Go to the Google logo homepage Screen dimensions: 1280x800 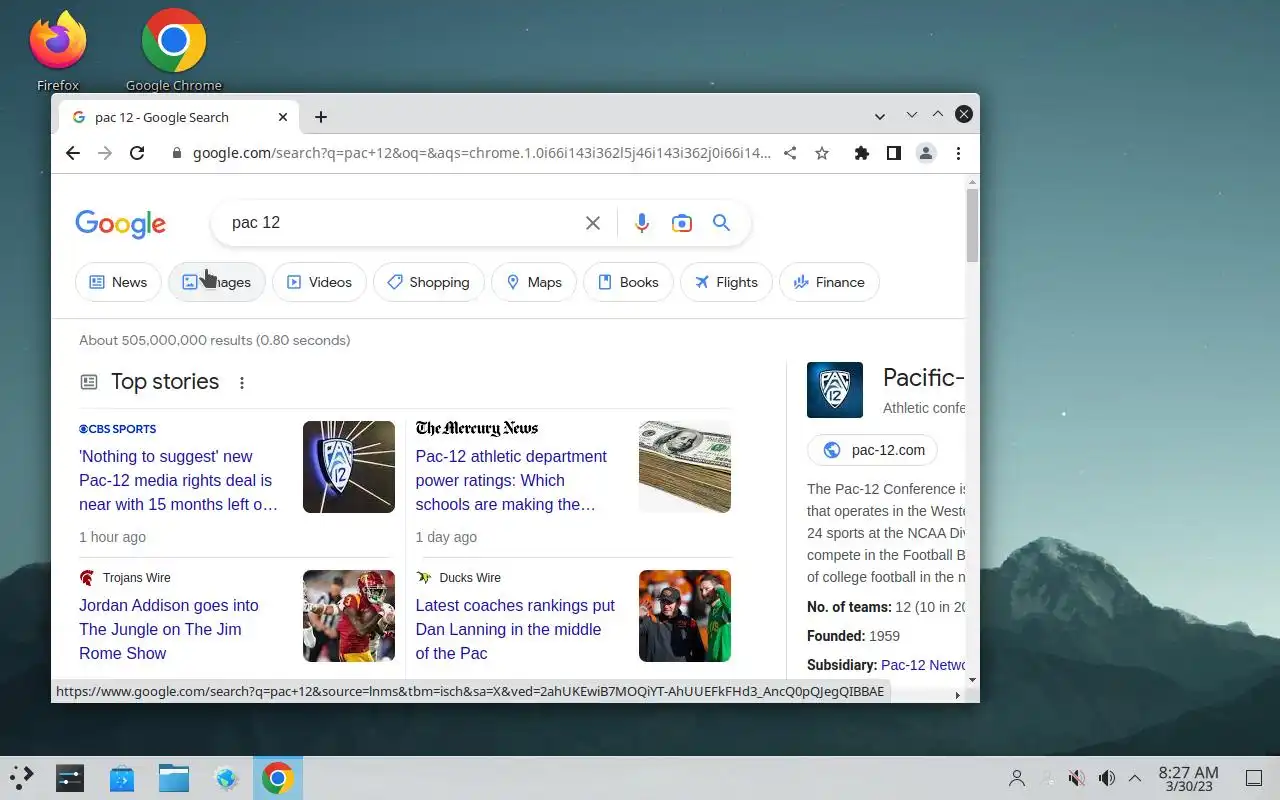tap(120, 224)
